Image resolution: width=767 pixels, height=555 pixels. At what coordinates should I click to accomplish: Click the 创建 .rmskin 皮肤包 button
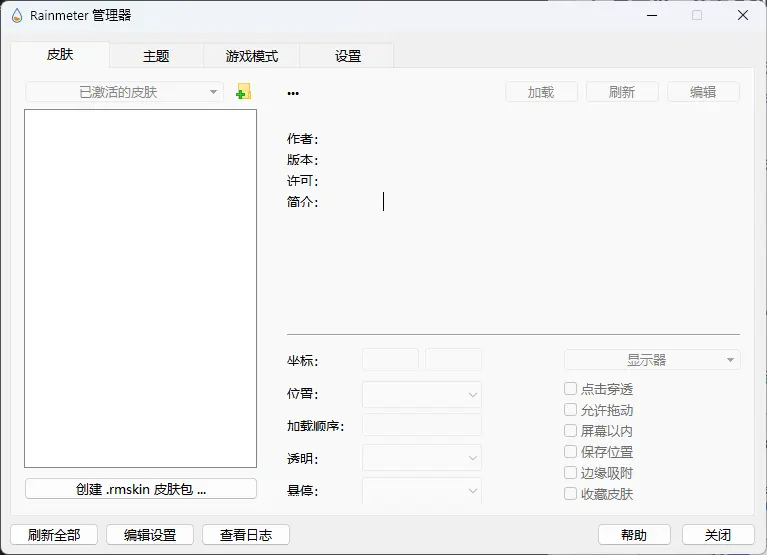pos(140,489)
